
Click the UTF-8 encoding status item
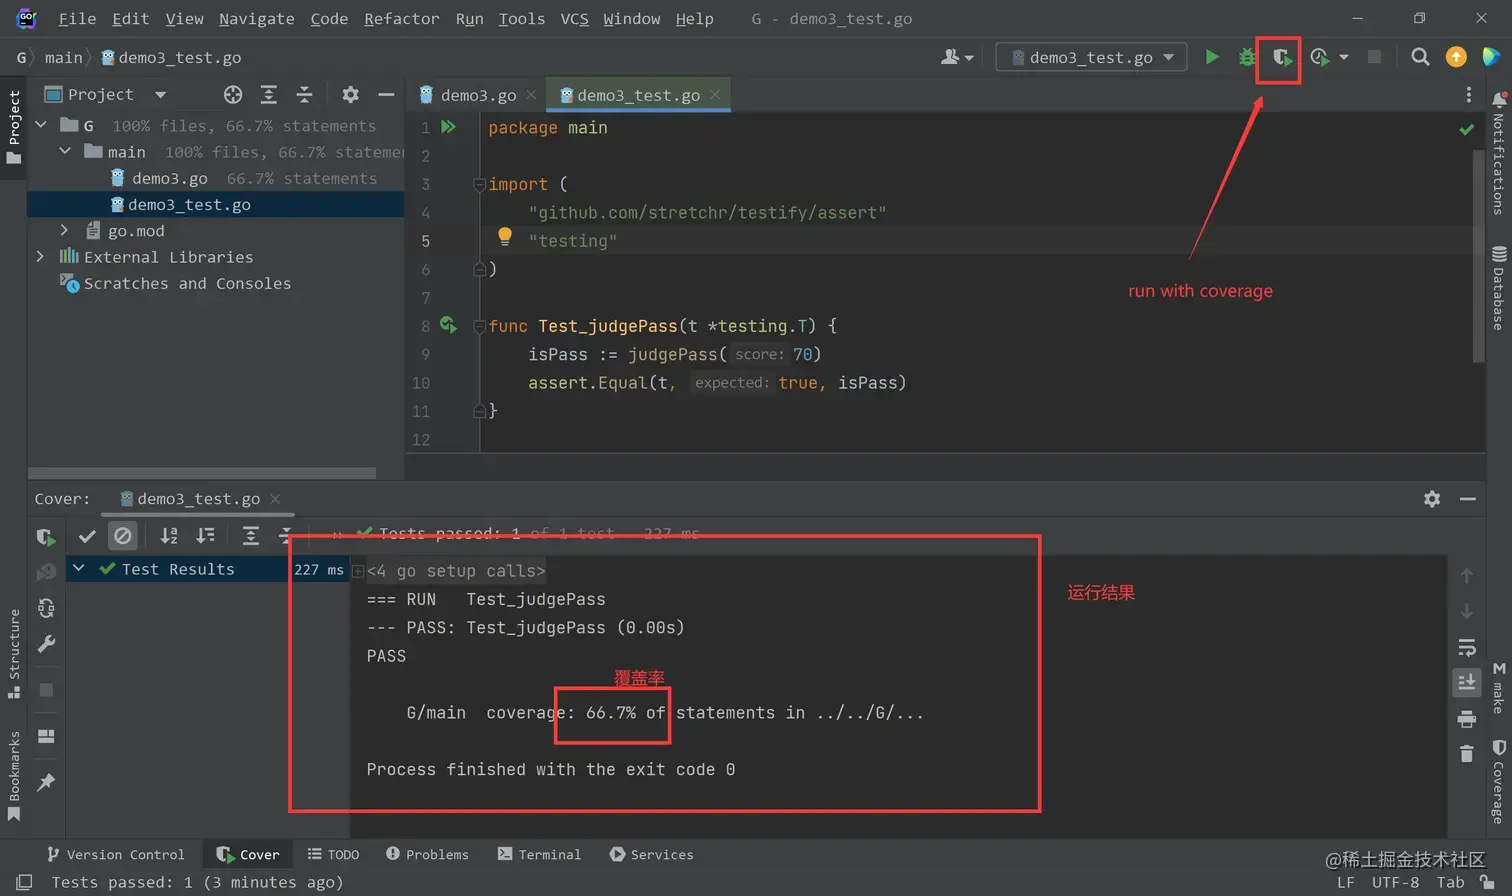[x=1395, y=882]
